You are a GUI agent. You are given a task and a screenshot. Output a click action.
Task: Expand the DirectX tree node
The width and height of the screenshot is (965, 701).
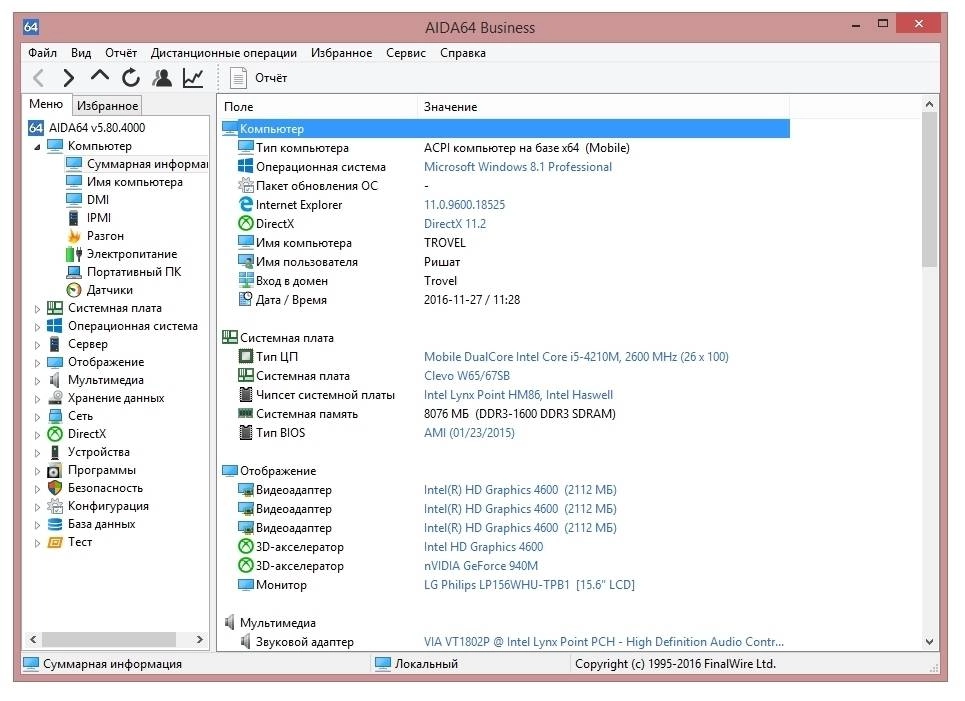coord(37,435)
